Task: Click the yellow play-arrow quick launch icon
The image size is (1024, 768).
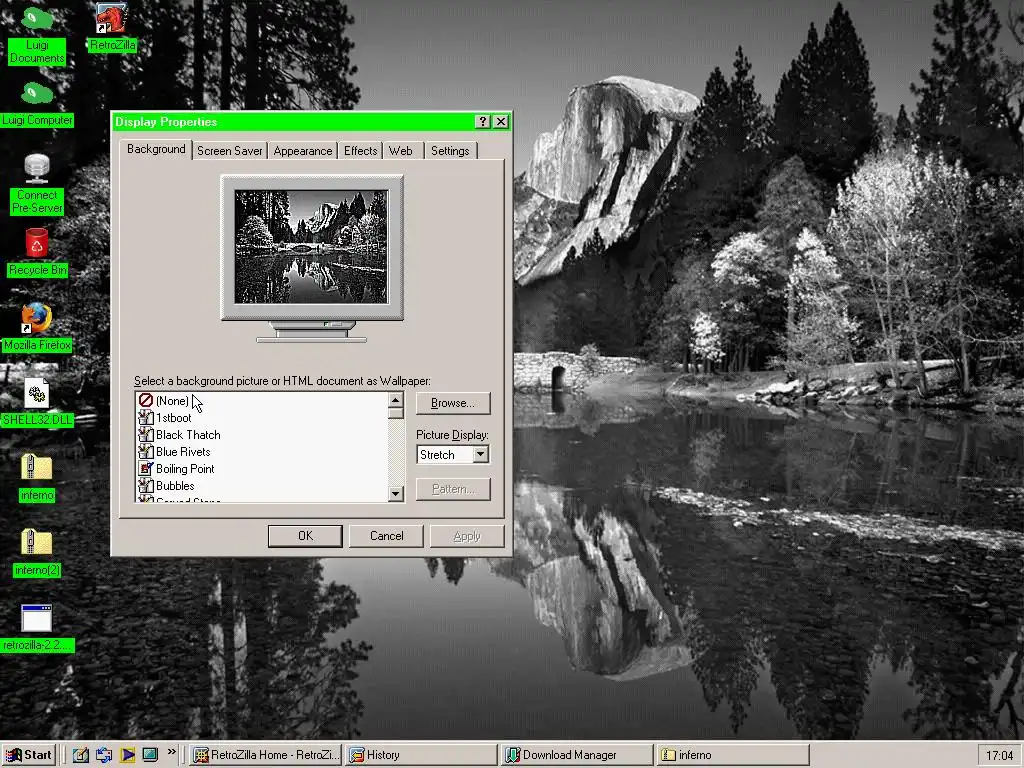Action: 127,755
